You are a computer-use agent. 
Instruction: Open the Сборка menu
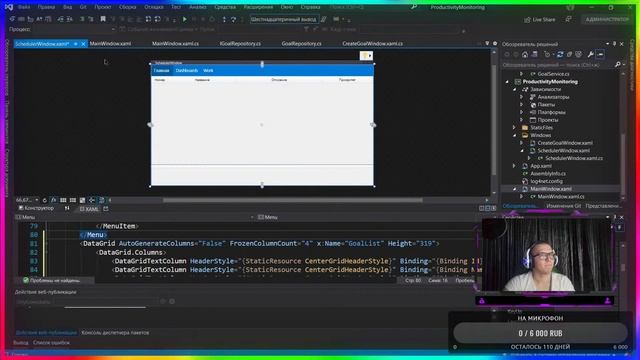[x=127, y=7]
